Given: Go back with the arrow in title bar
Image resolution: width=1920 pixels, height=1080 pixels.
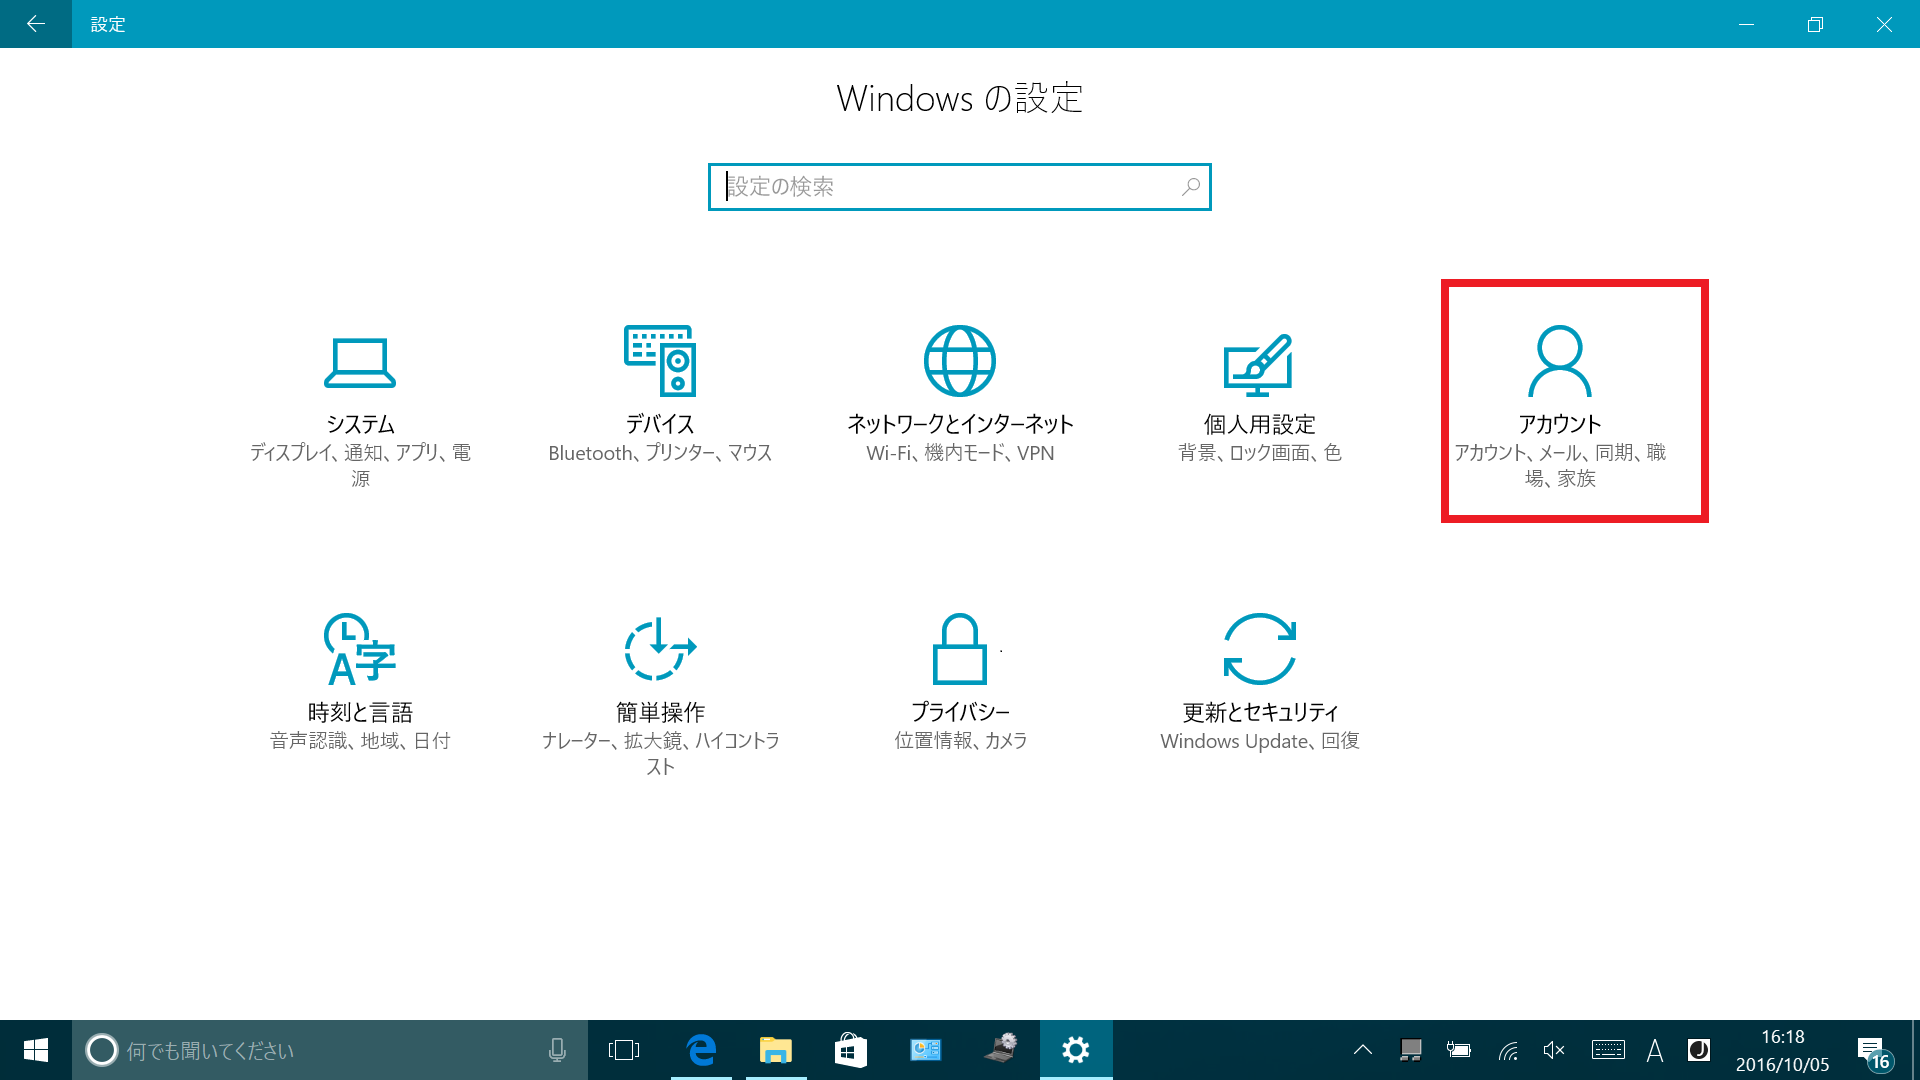Looking at the screenshot, I should 36,24.
